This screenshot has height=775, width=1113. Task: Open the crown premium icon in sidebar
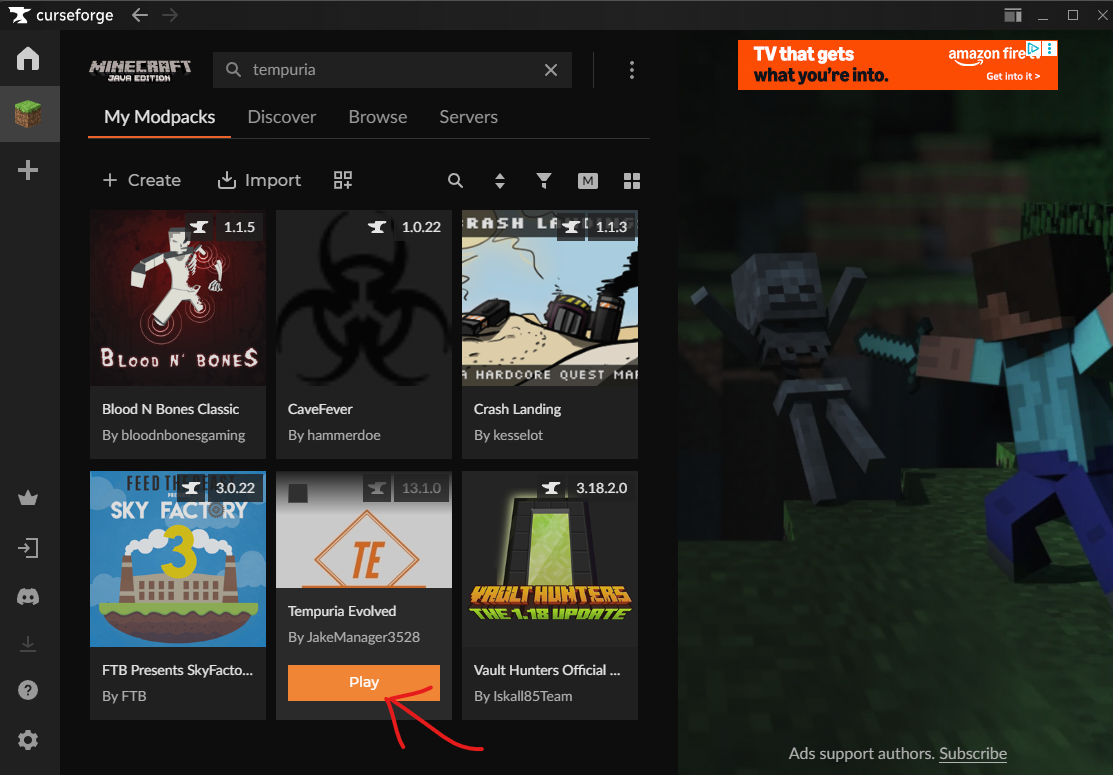coord(28,498)
